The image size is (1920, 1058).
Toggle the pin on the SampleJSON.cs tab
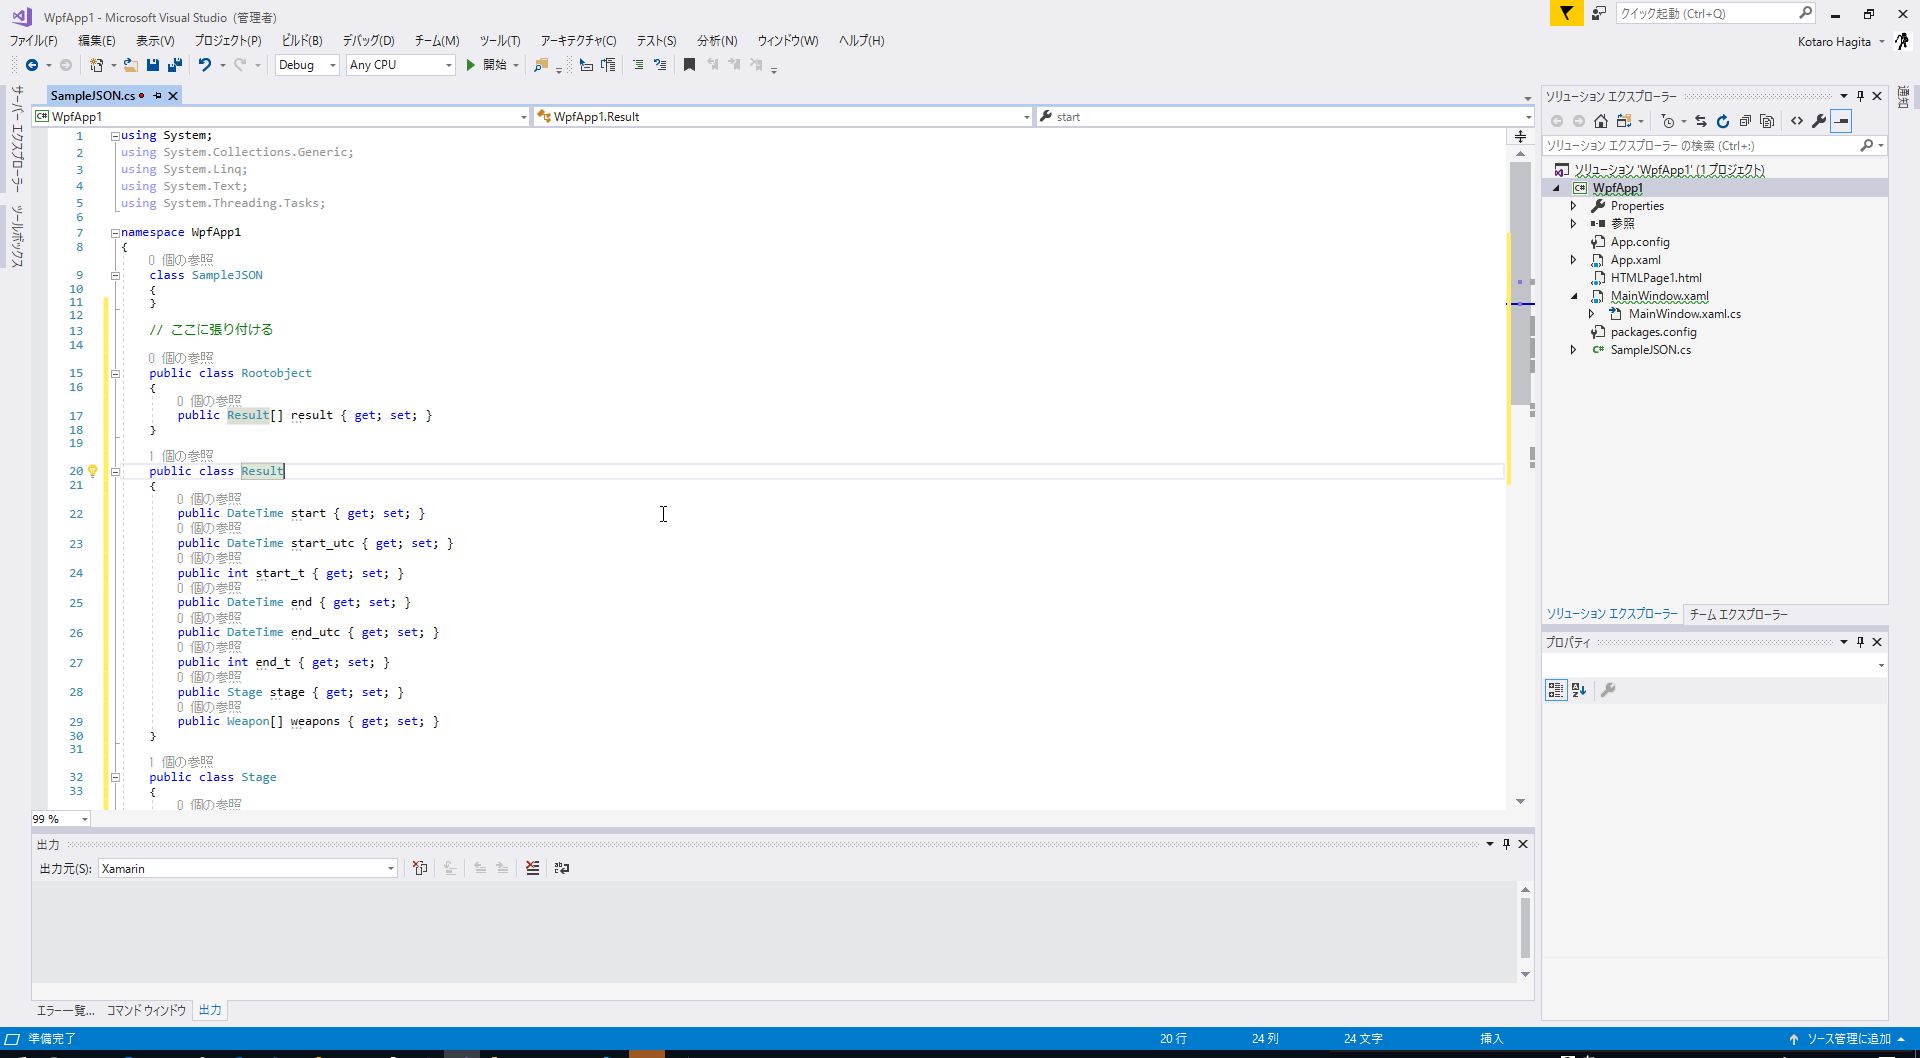[157, 95]
